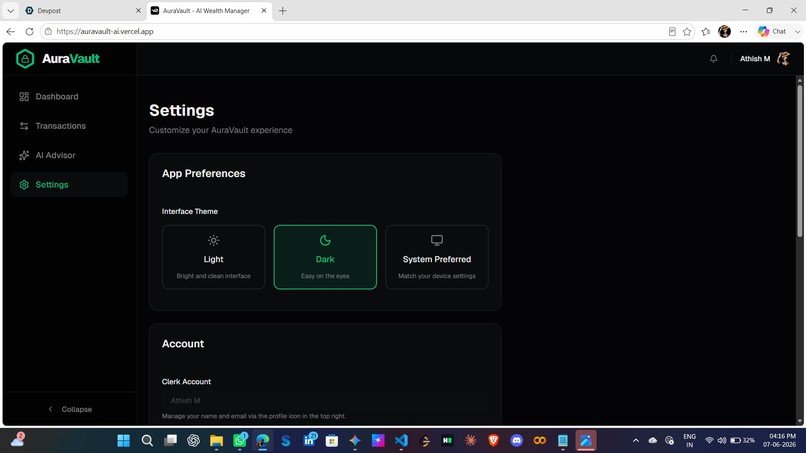
Task: Select the Light interface theme
Action: click(x=213, y=257)
